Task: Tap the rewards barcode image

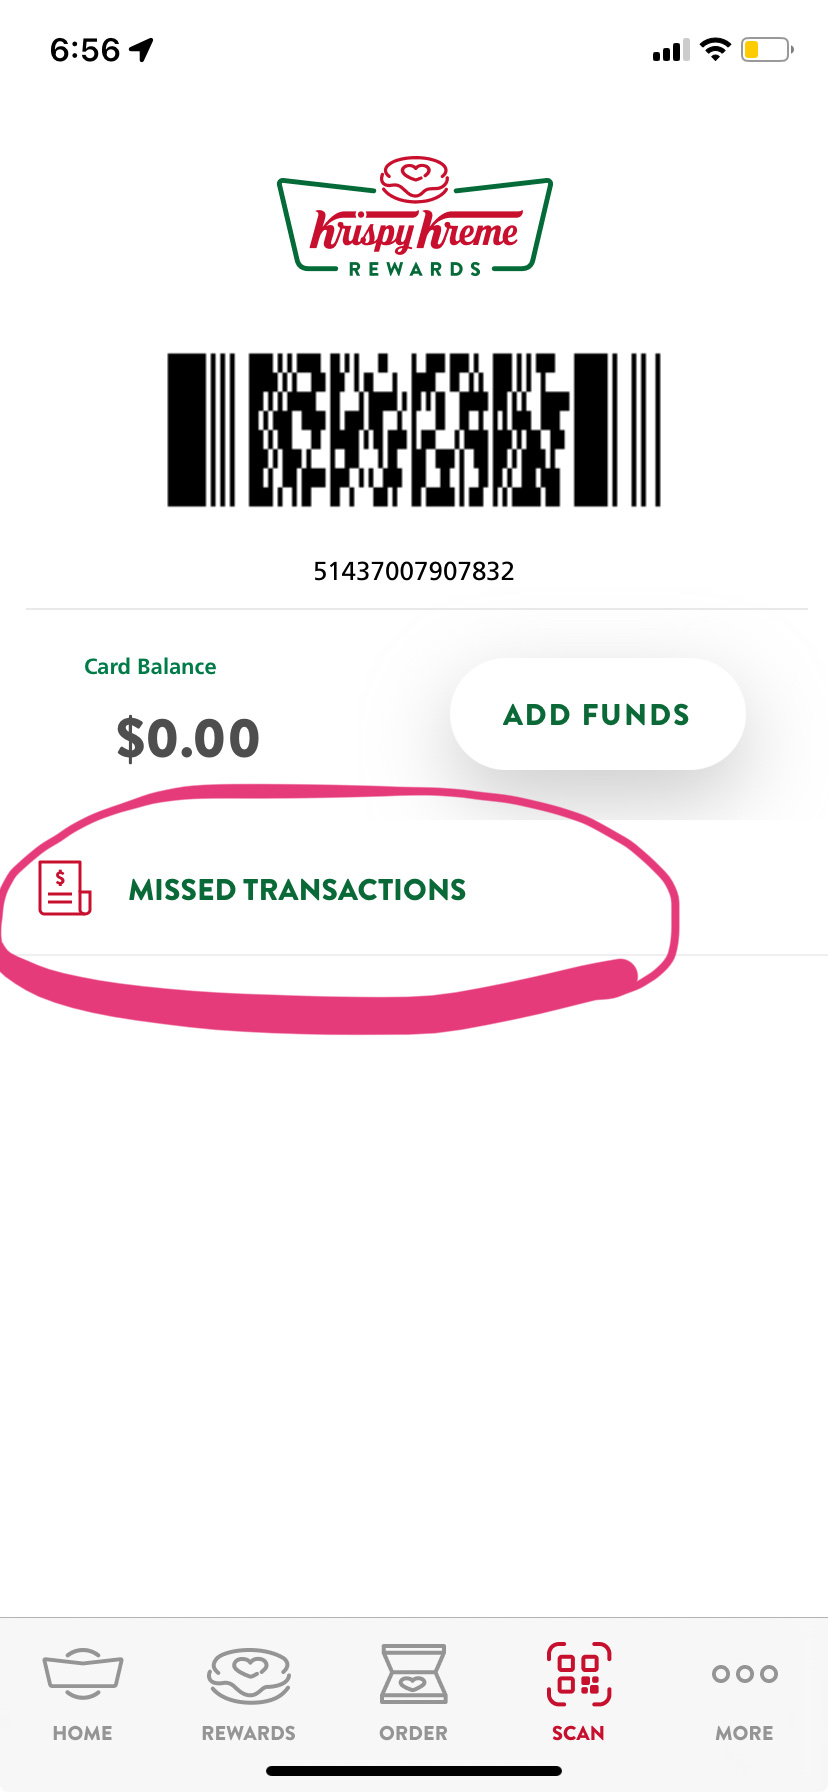Action: point(414,430)
